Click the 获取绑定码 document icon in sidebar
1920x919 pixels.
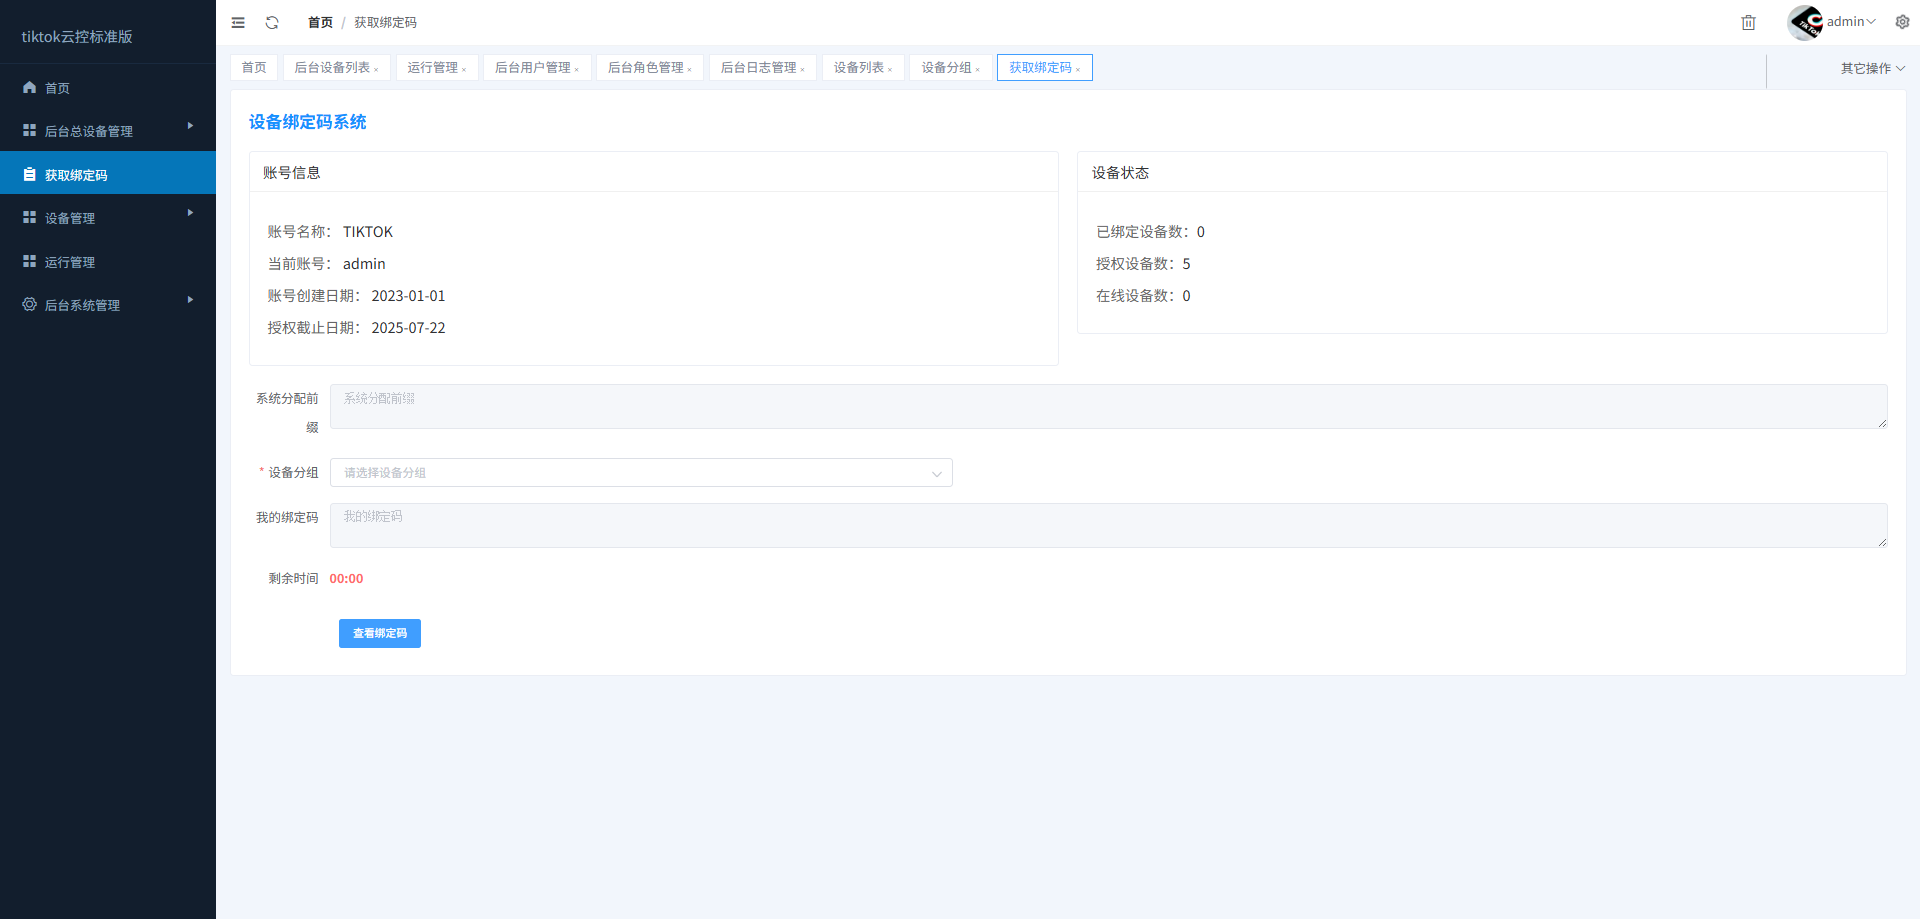point(29,173)
